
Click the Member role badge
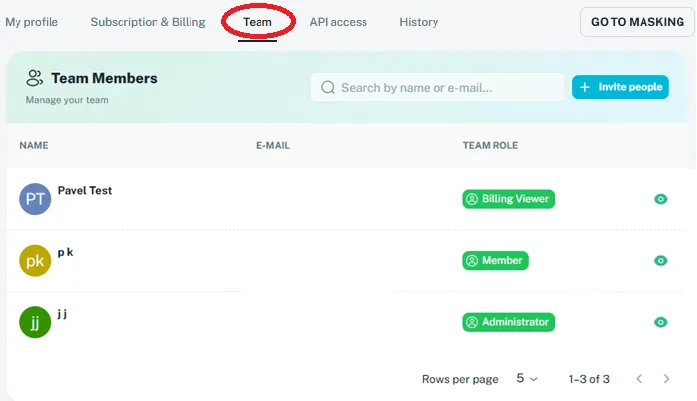tap(495, 261)
